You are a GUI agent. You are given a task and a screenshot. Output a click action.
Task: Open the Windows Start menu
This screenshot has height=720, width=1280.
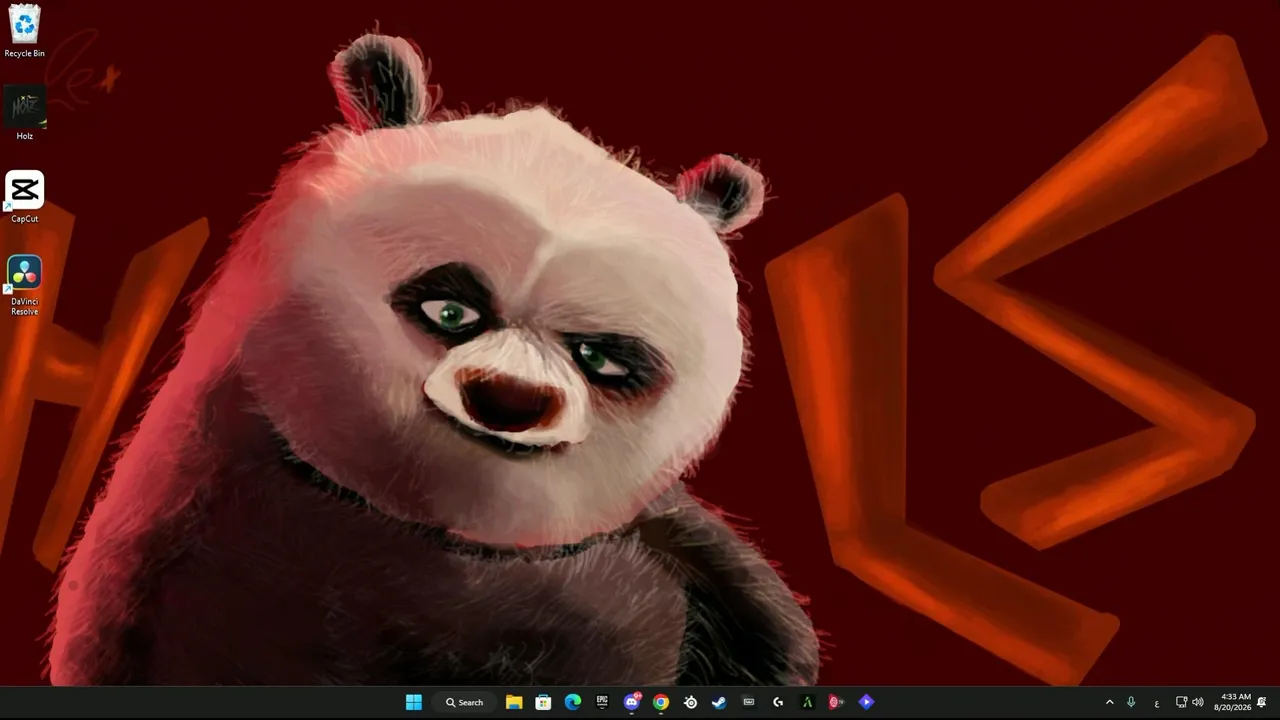(414, 702)
